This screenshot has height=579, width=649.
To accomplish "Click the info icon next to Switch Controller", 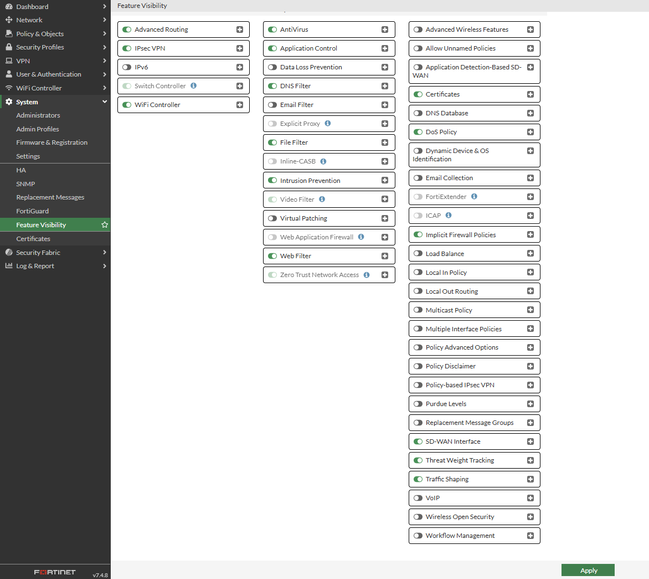I will 193,86.
